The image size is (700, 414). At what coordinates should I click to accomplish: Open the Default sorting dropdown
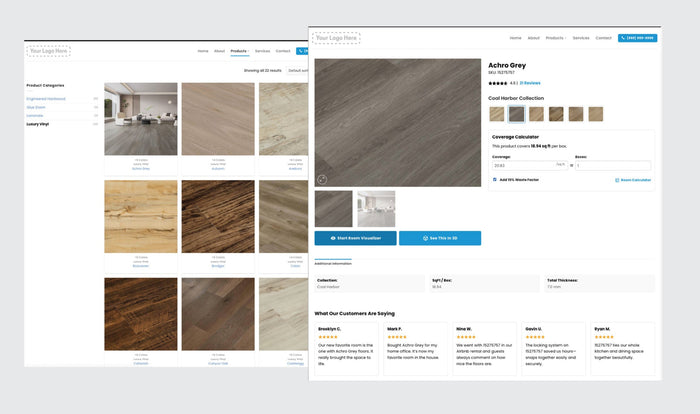[297, 71]
